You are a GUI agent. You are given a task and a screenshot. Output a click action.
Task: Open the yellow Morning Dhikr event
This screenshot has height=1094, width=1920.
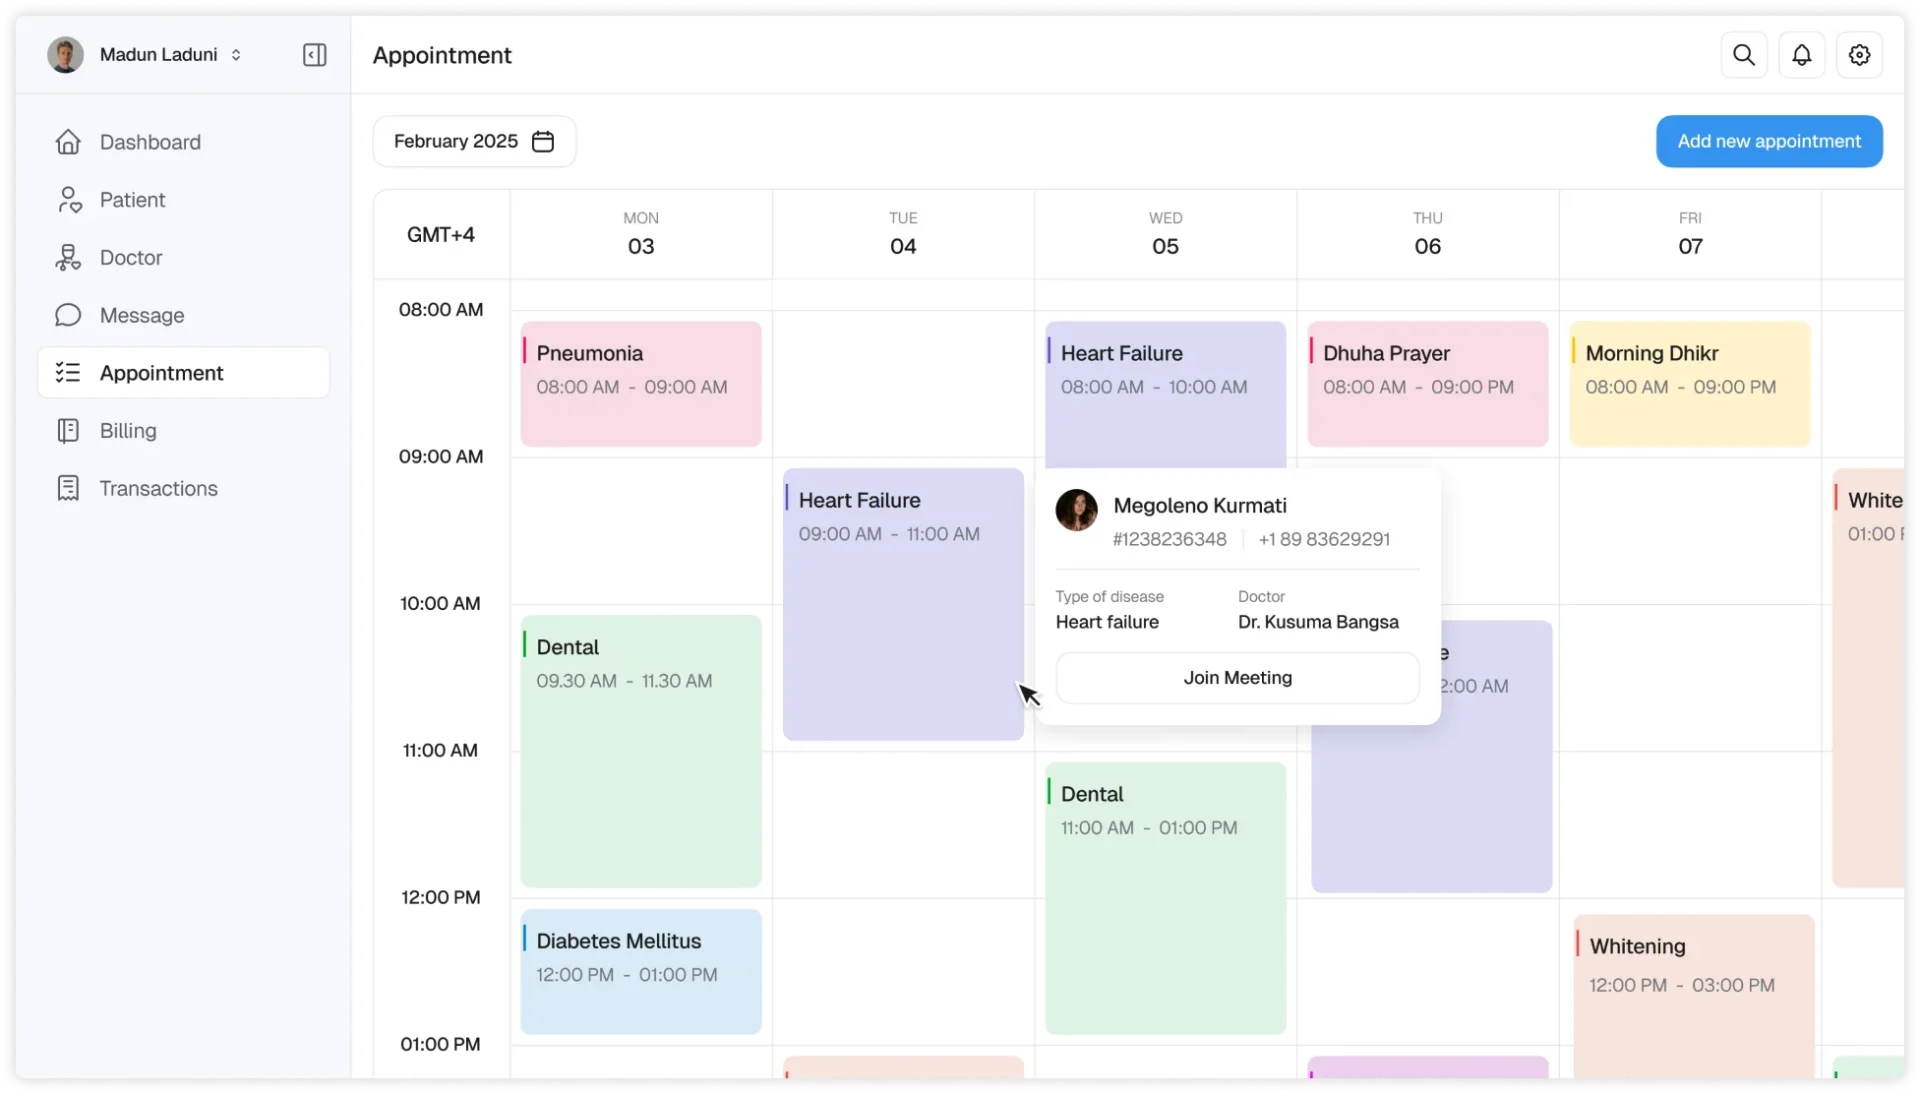[1689, 384]
